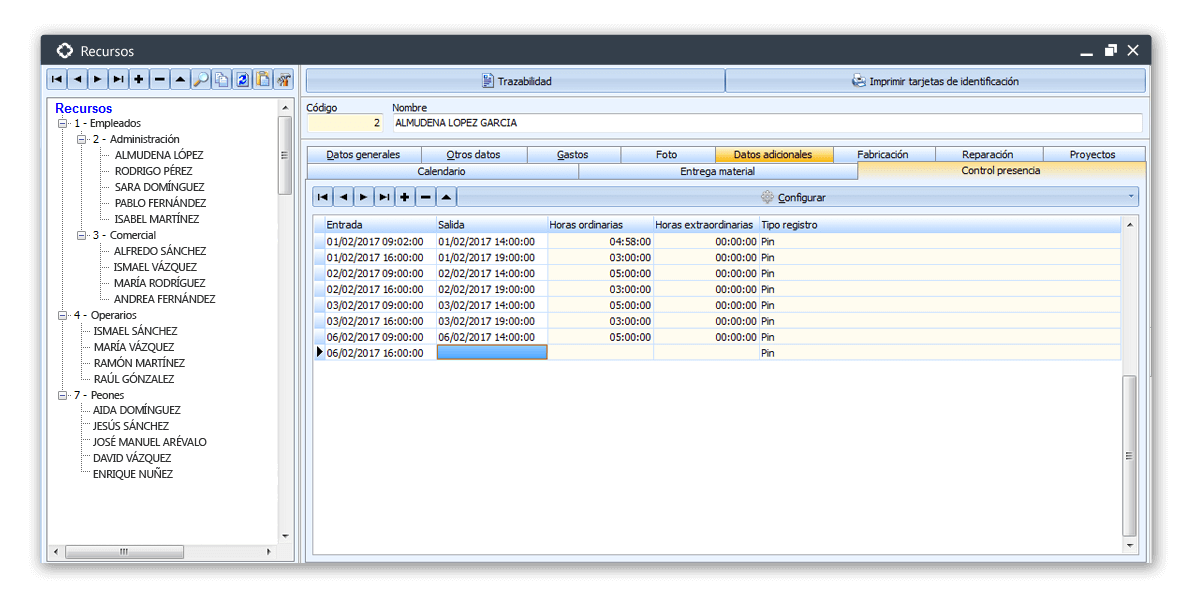
Task: Click the add record plus icon in main toolbar
Action: 138,80
